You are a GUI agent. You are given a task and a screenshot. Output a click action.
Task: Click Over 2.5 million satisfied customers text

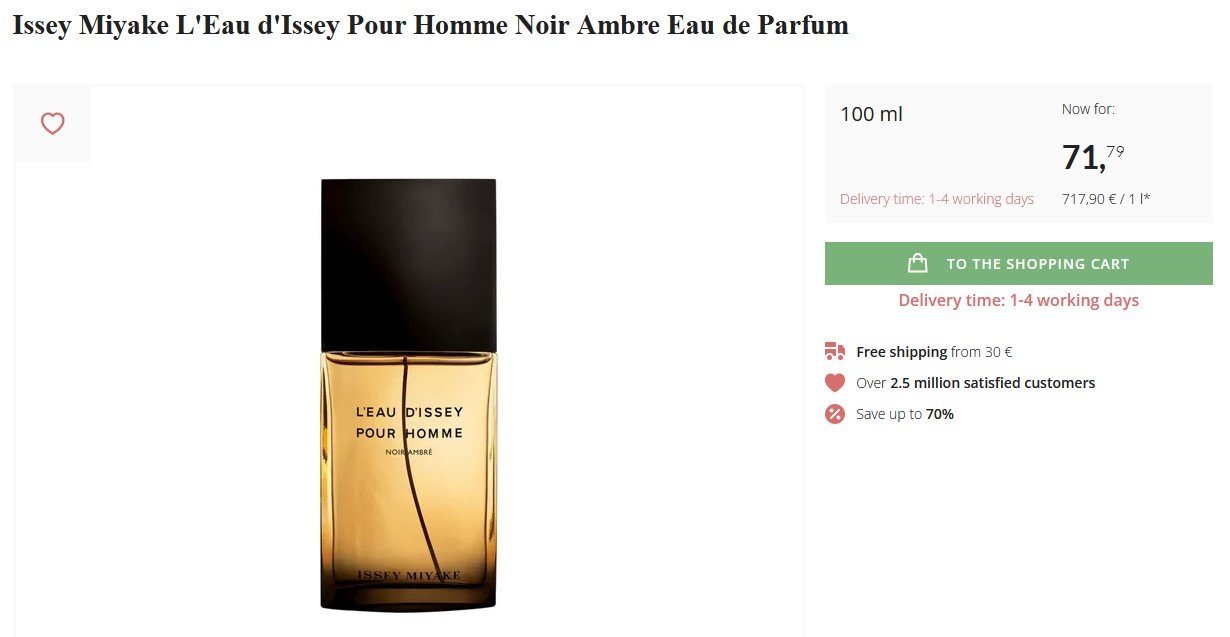click(975, 383)
